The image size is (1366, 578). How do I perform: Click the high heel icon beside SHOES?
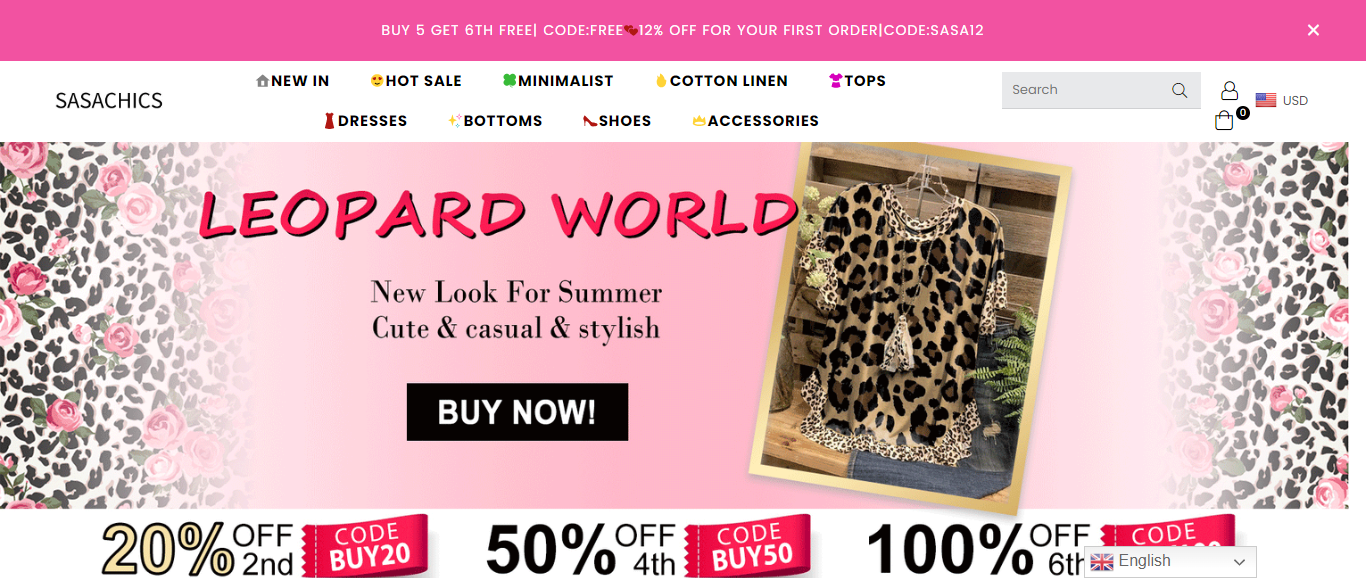590,121
